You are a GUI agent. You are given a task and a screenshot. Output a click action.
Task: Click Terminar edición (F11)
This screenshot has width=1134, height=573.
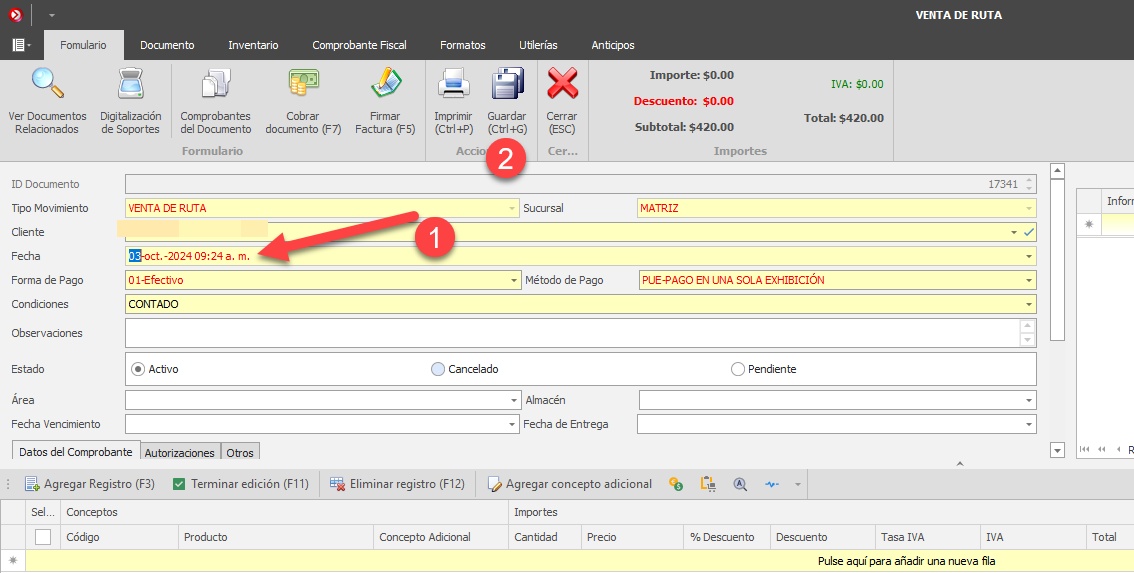(241, 484)
